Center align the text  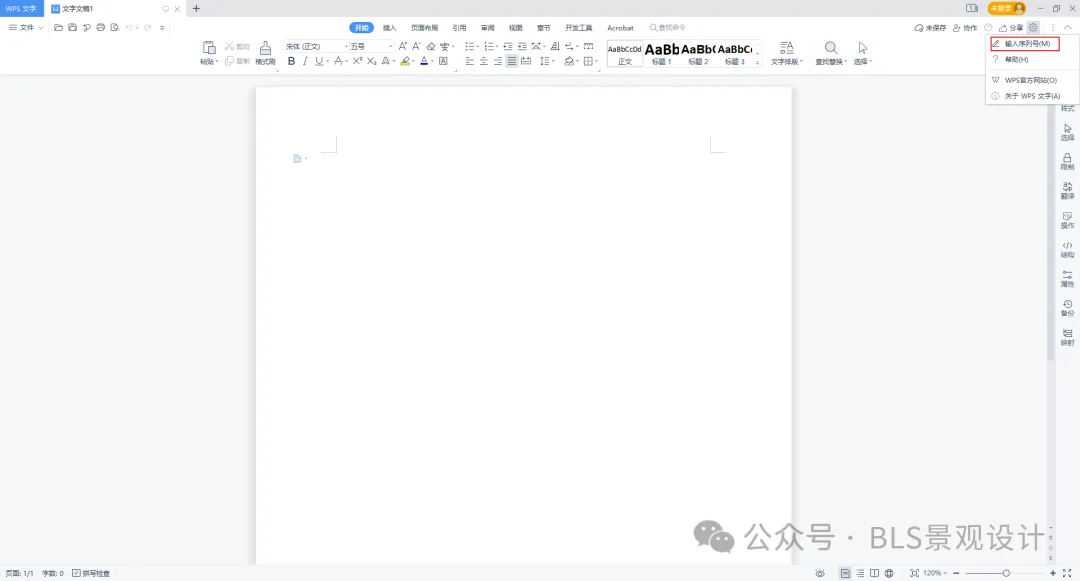tap(484, 61)
